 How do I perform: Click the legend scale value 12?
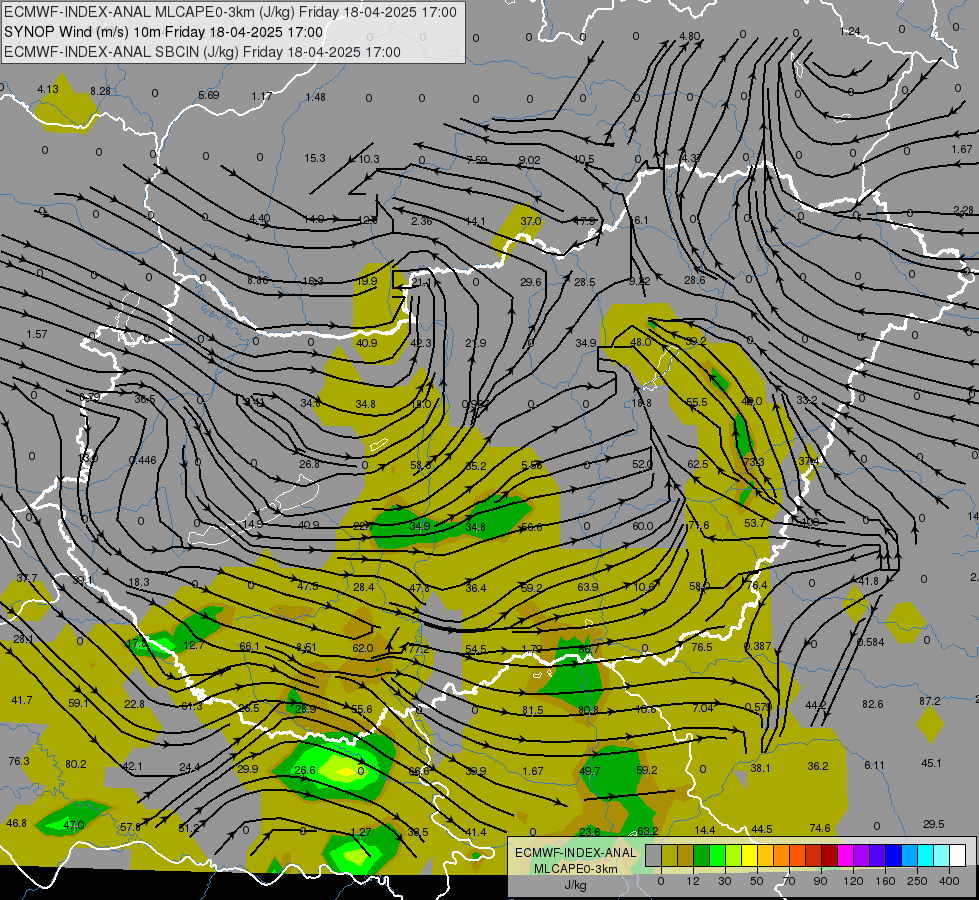point(693,881)
